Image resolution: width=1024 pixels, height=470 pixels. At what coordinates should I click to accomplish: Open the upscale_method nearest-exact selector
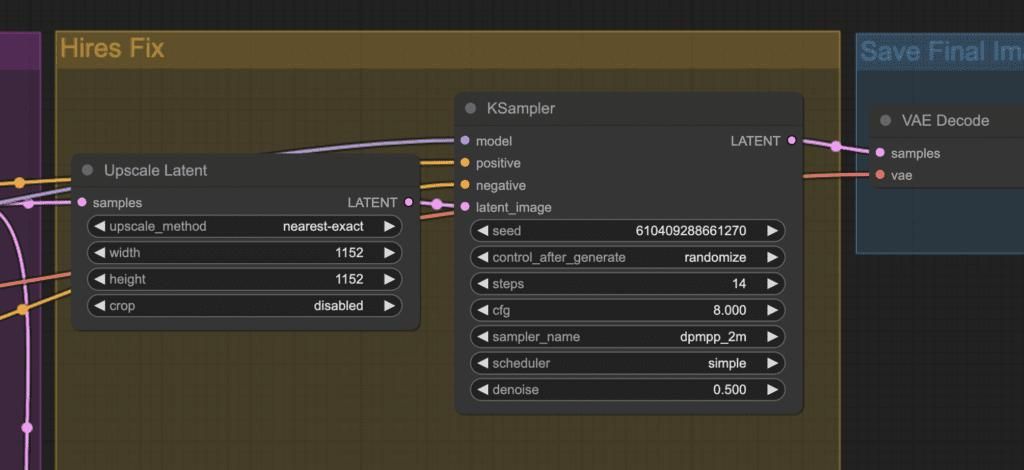coord(245,227)
